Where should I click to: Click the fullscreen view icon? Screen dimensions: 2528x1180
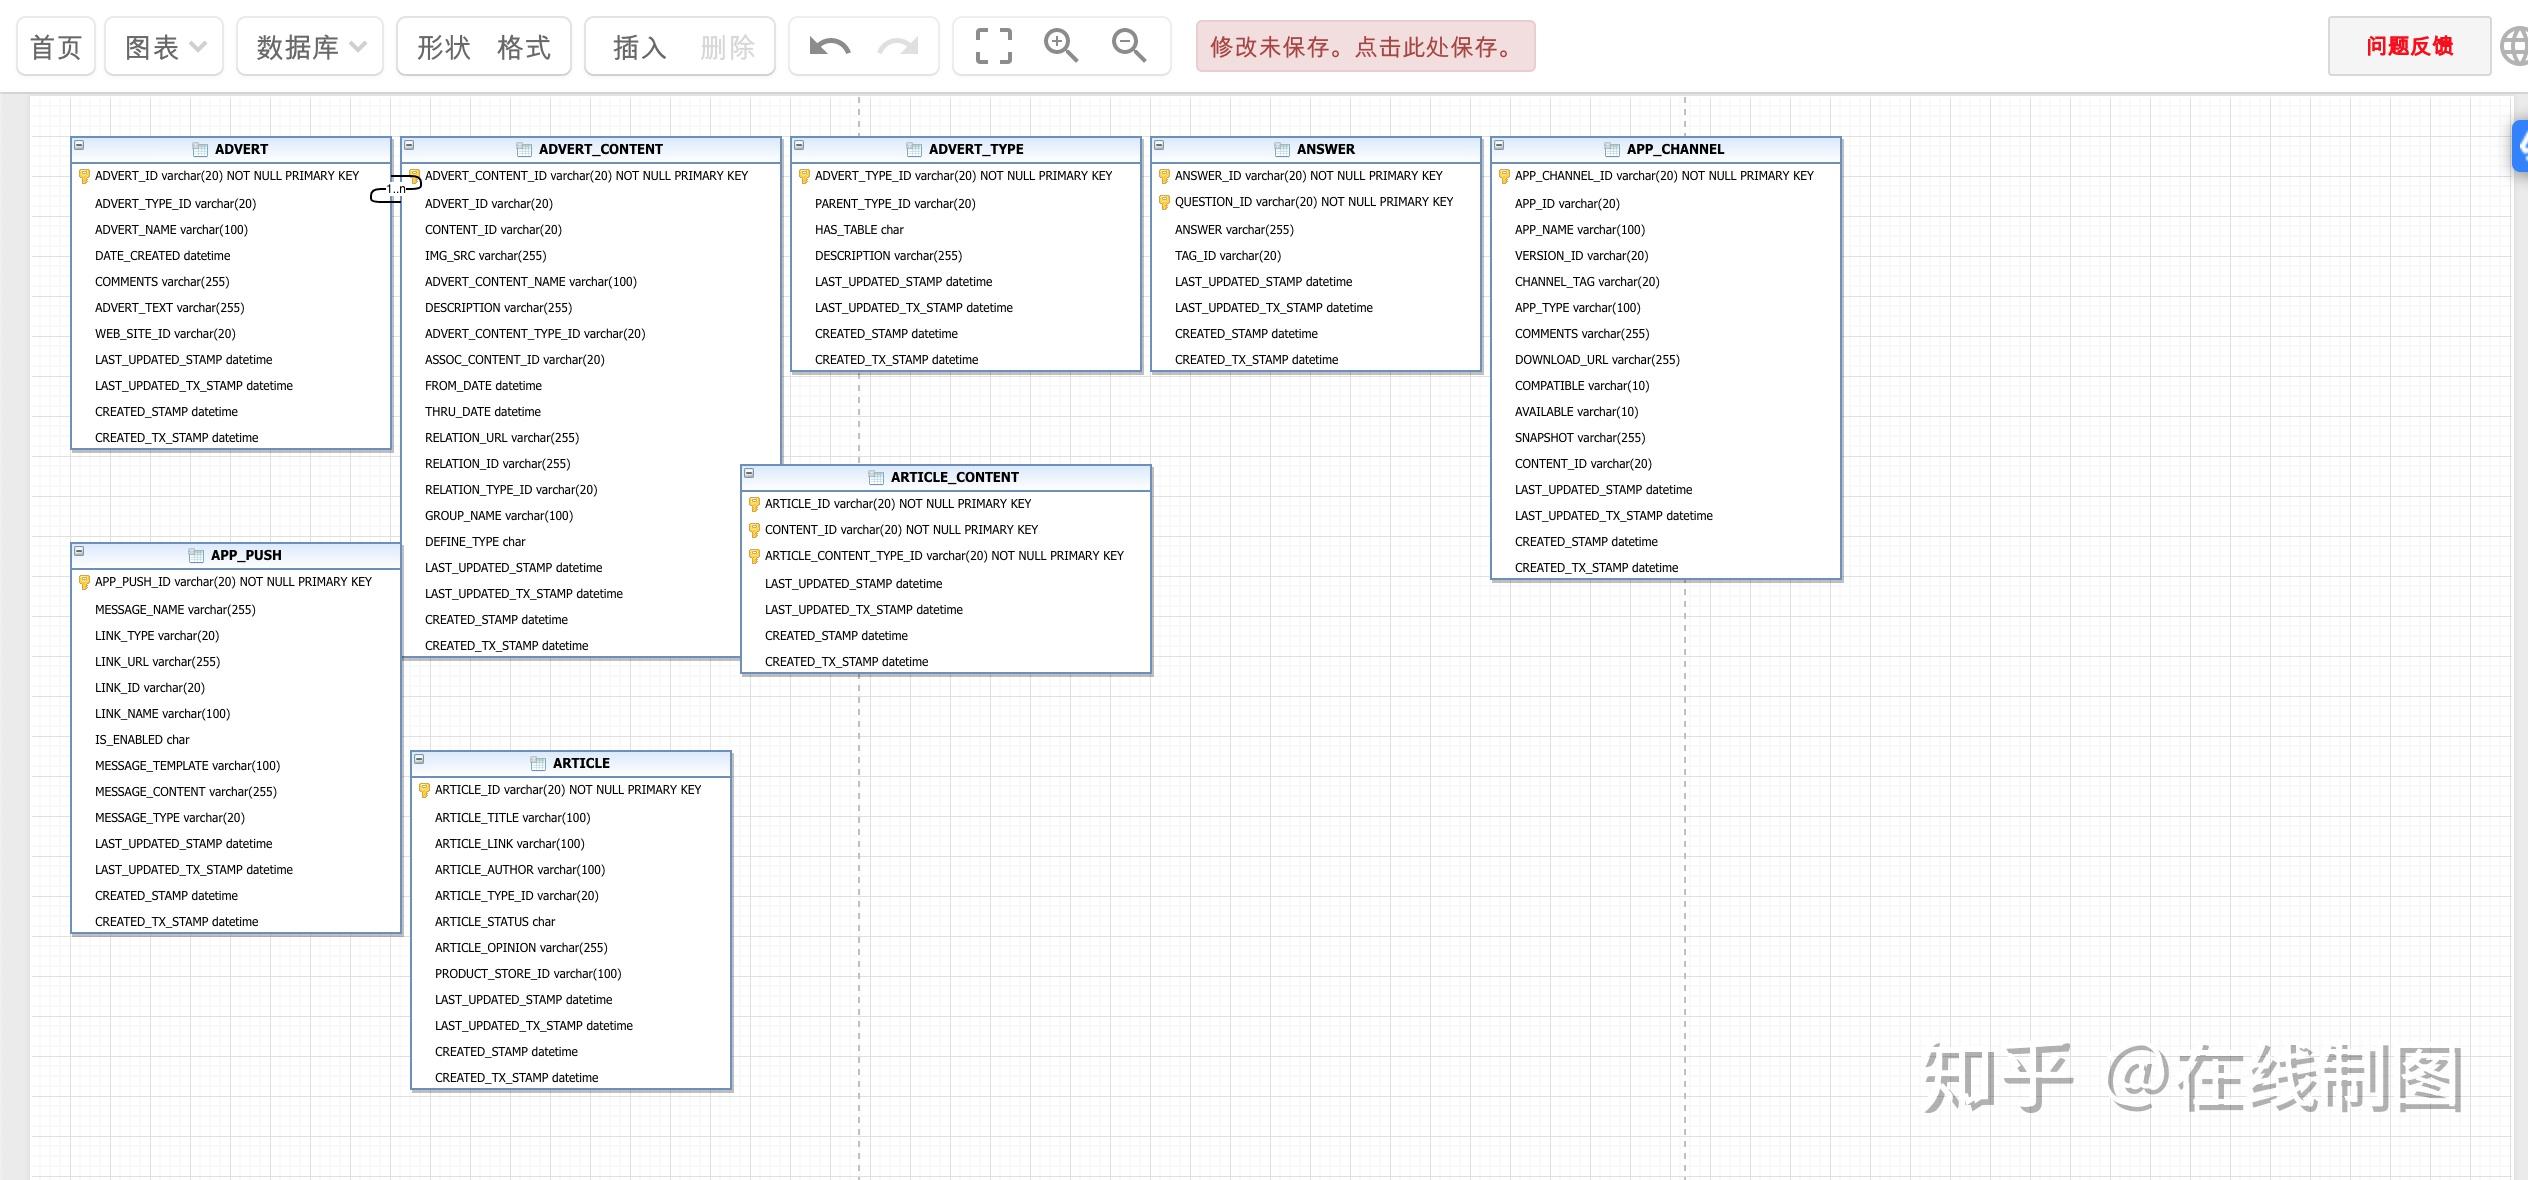[992, 46]
